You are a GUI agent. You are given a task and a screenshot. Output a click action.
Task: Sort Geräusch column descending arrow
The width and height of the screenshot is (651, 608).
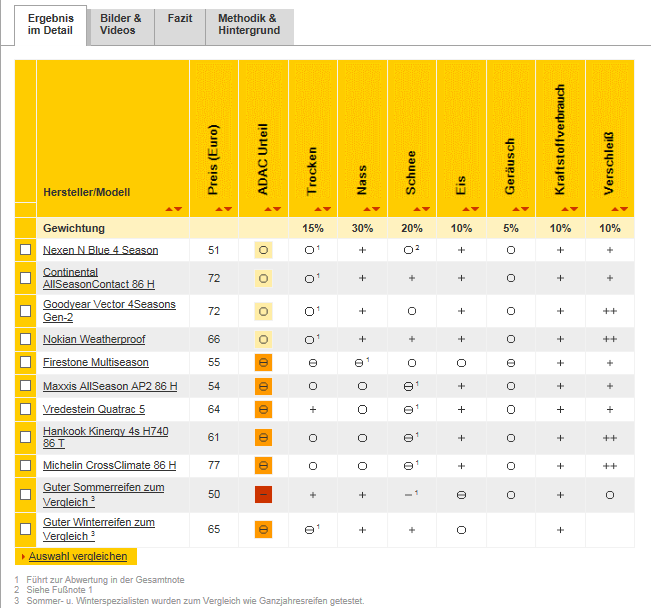pyautogui.click(x=525, y=209)
